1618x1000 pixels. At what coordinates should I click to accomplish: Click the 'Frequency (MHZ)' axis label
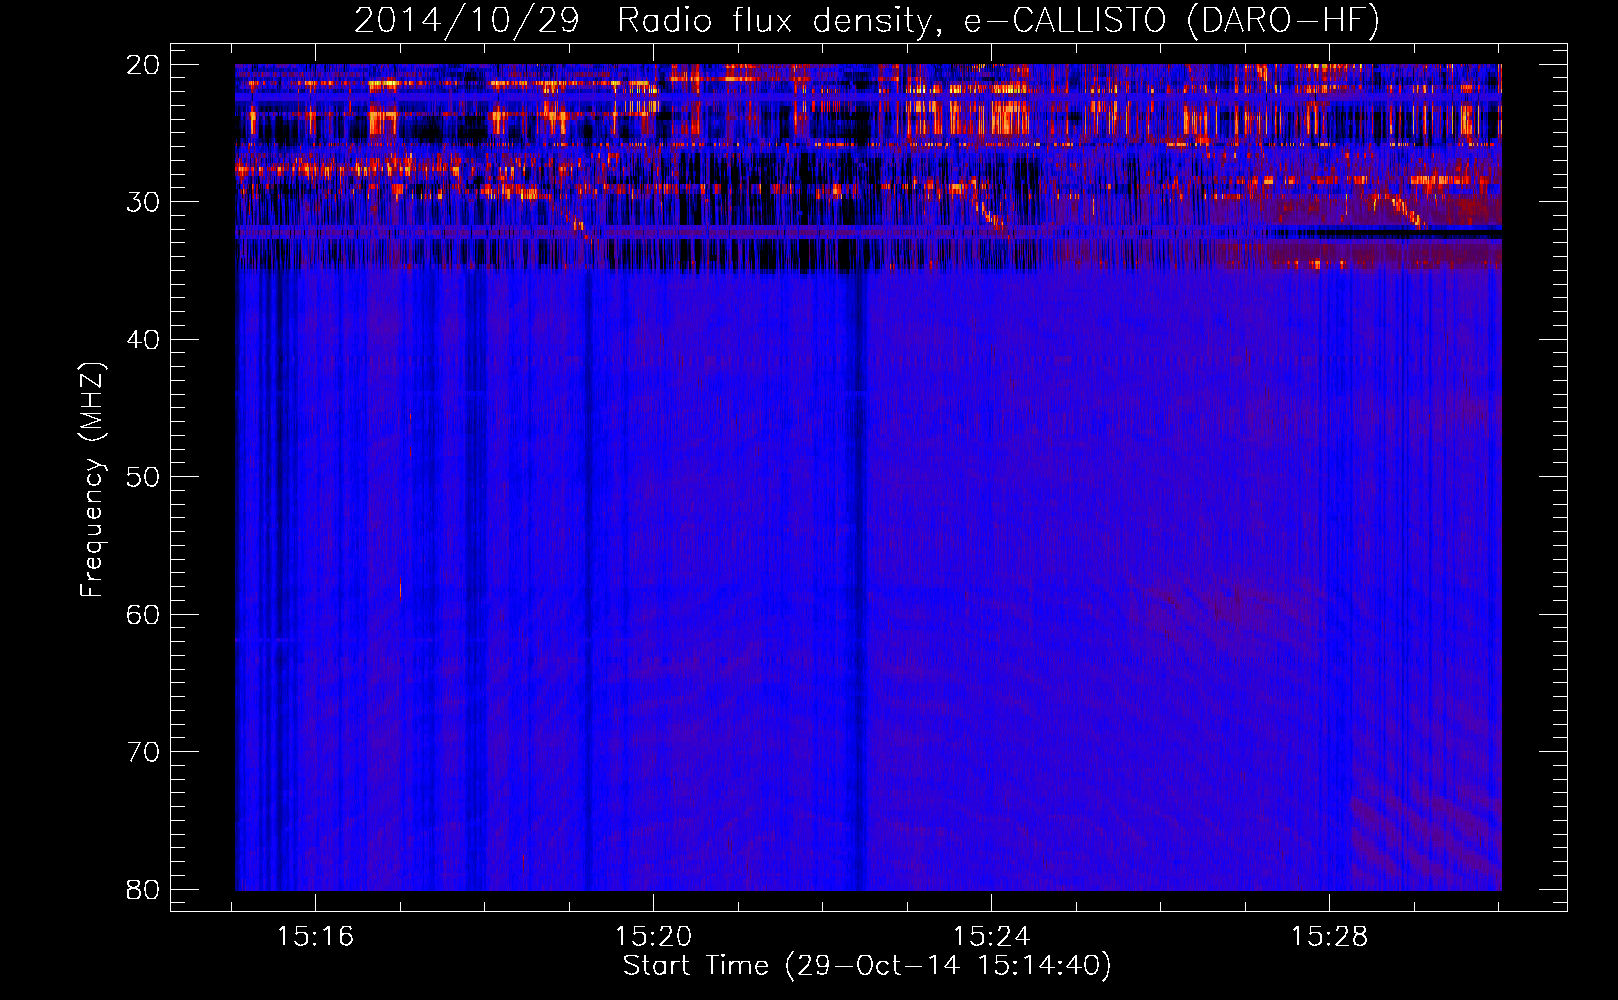tap(92, 480)
